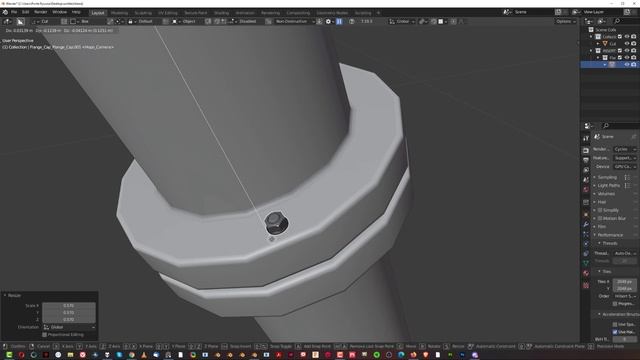
Task: Expand the Light Paths panel
Action: pos(608,186)
